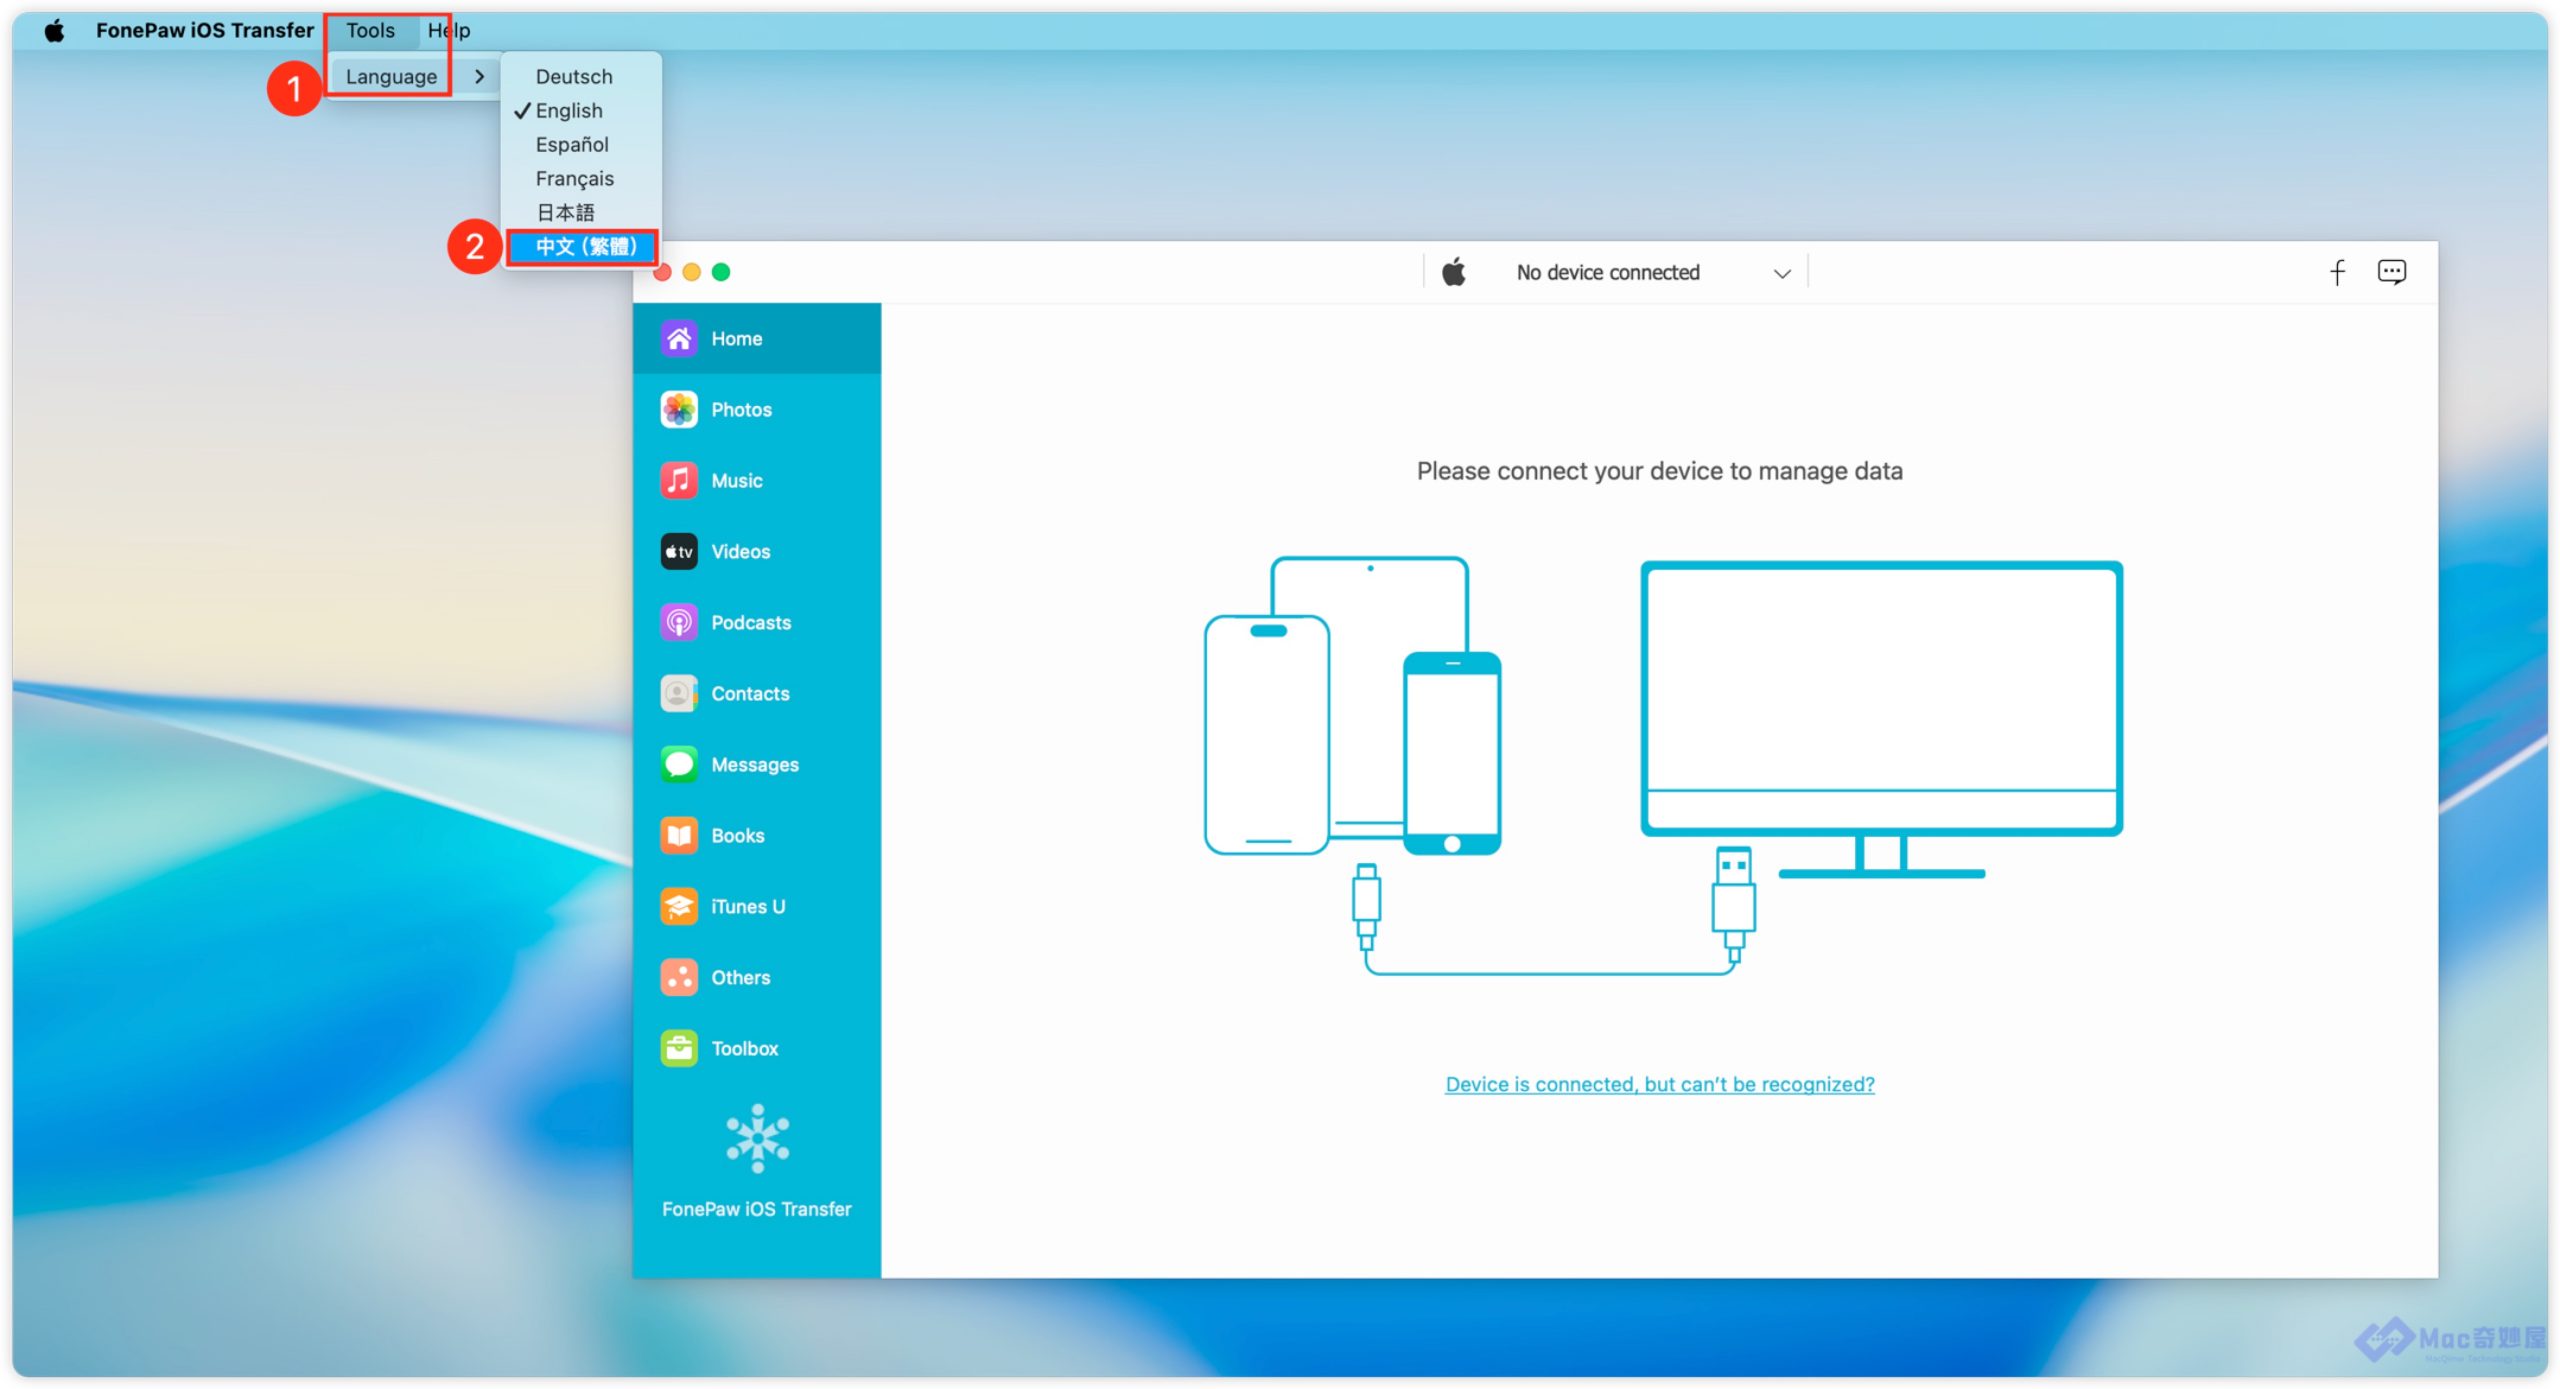The height and width of the screenshot is (1389, 2560).
Task: Open the Podcasts sidebar icon
Action: pos(679,623)
